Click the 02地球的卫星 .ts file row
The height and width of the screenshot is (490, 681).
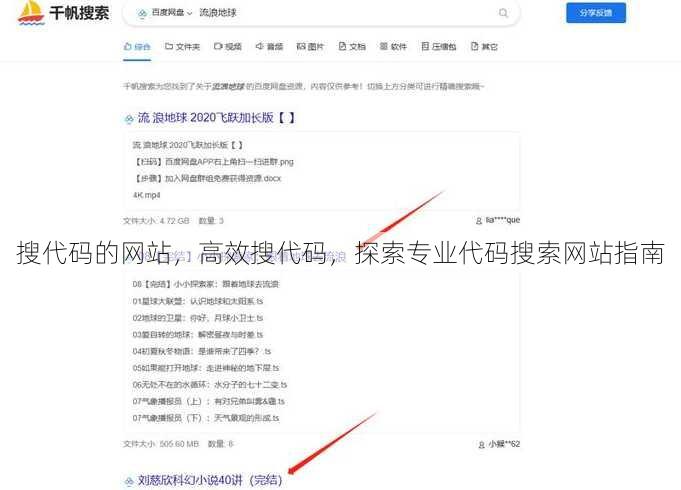tap(198, 318)
